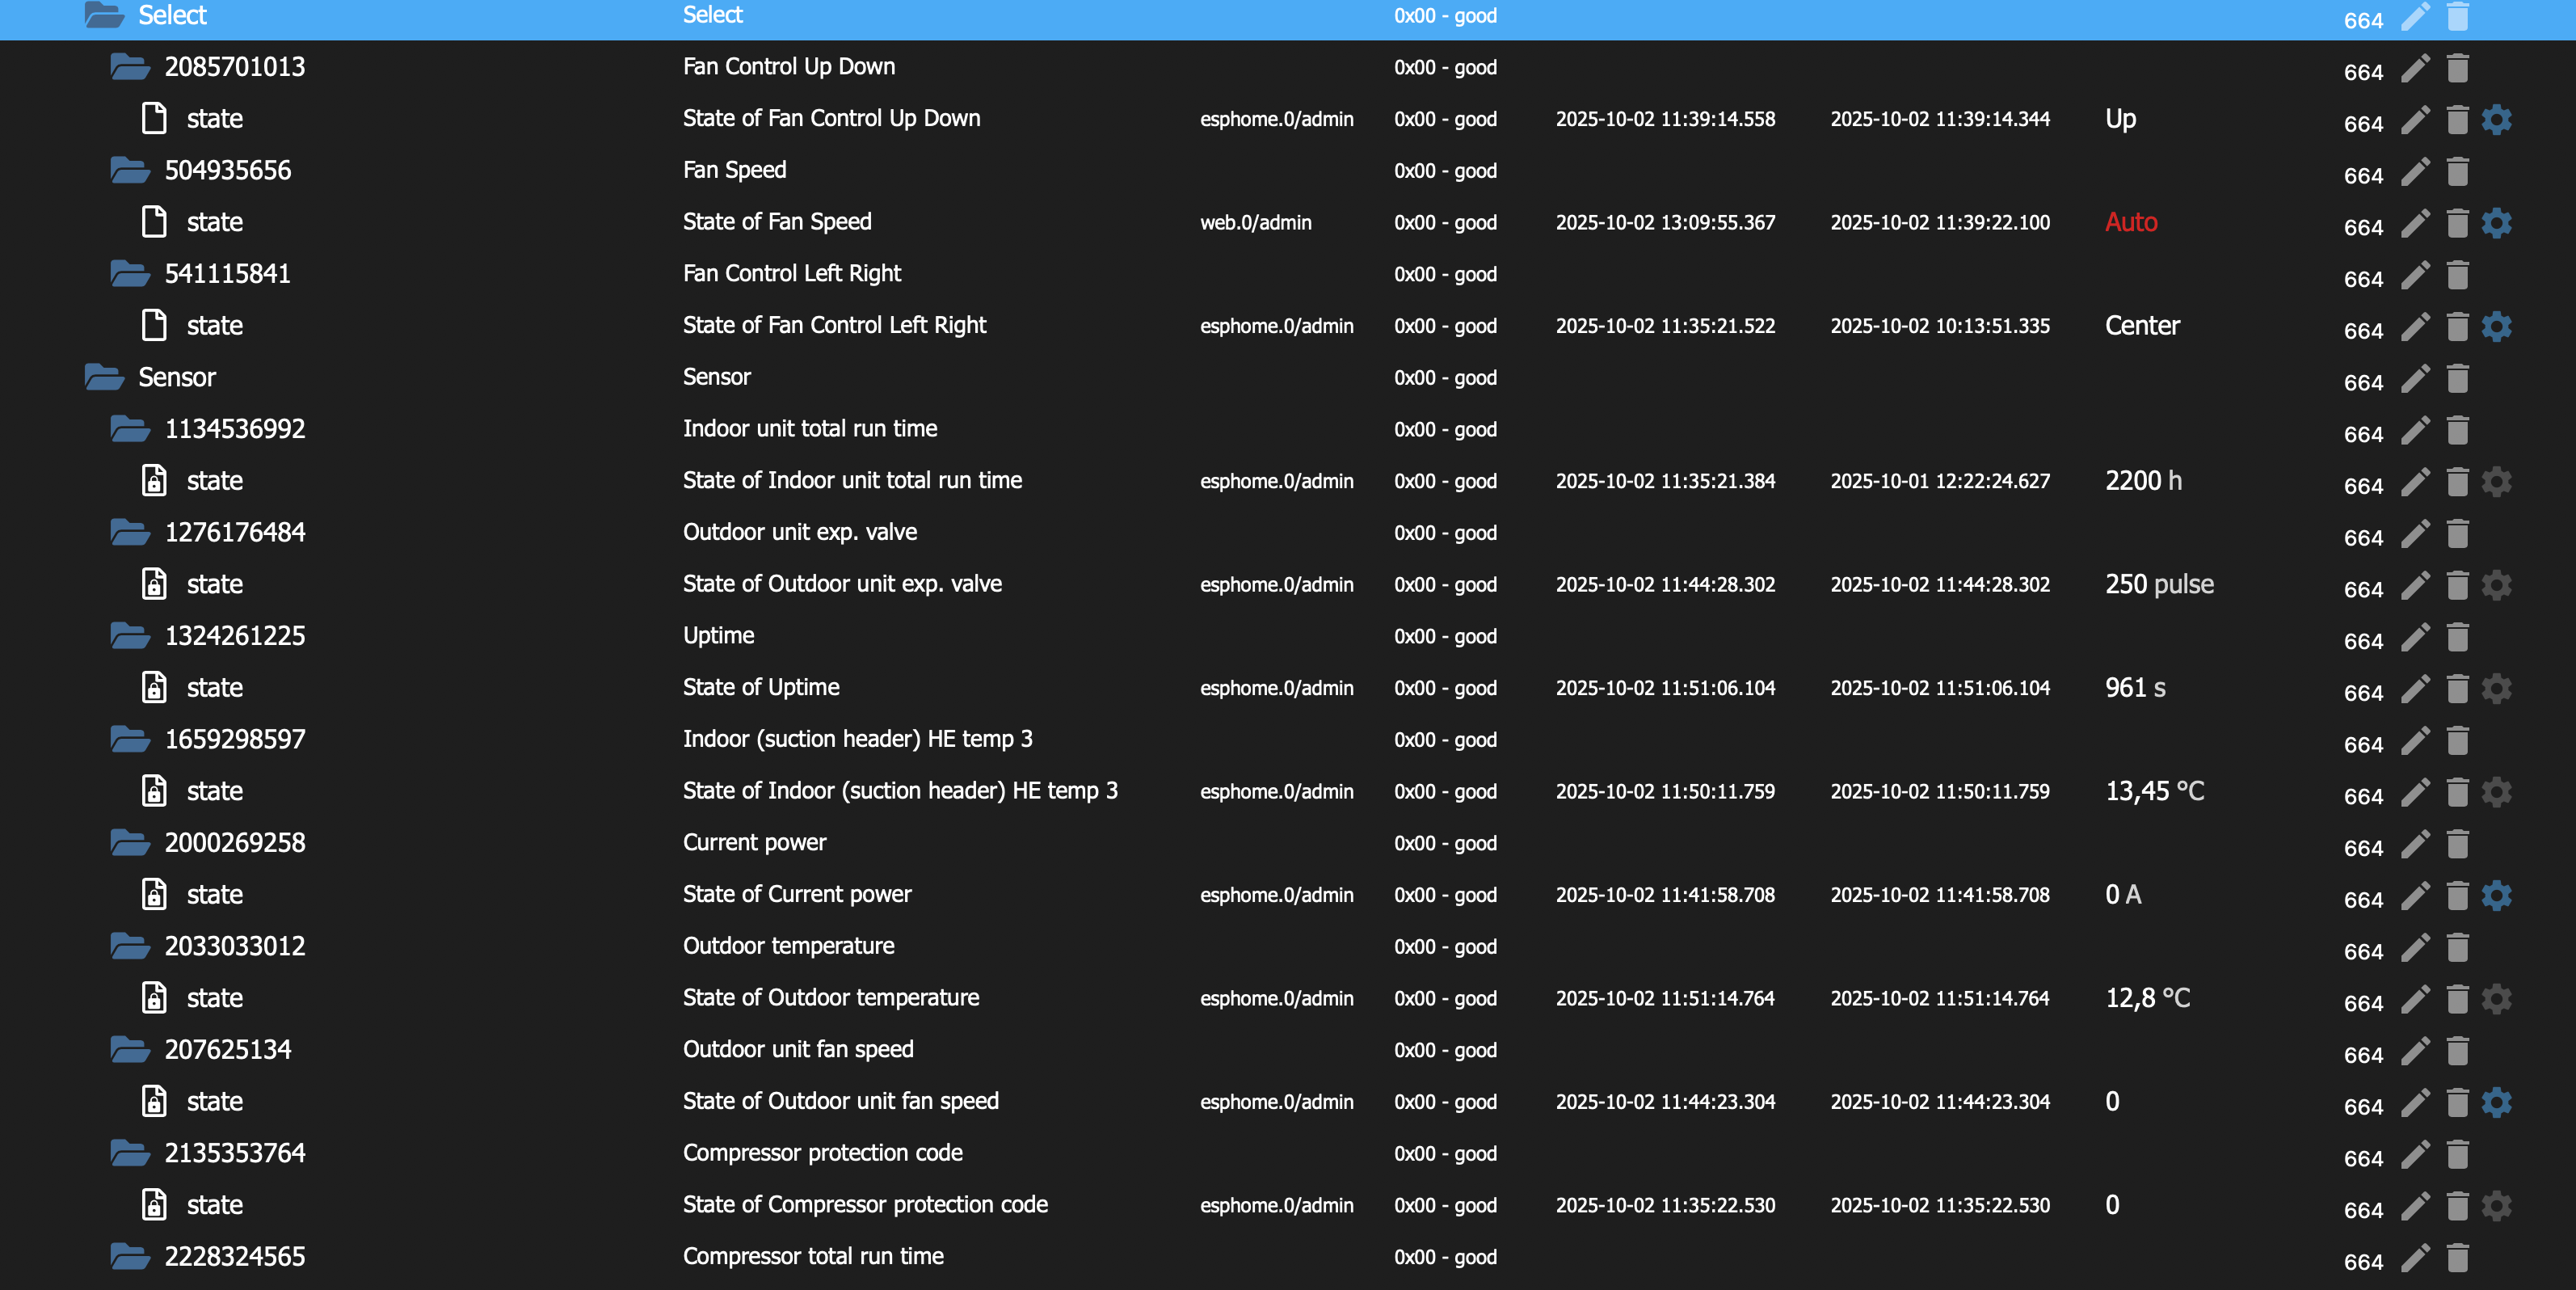Viewport: 2576px width, 1290px height.
Task: Click edit pencil for State of Fan Speed
Action: [x=2415, y=223]
